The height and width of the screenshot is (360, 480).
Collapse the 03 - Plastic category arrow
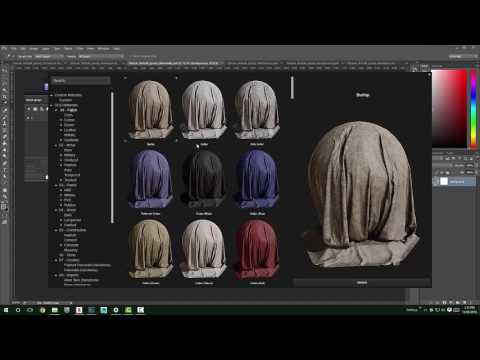point(56,185)
